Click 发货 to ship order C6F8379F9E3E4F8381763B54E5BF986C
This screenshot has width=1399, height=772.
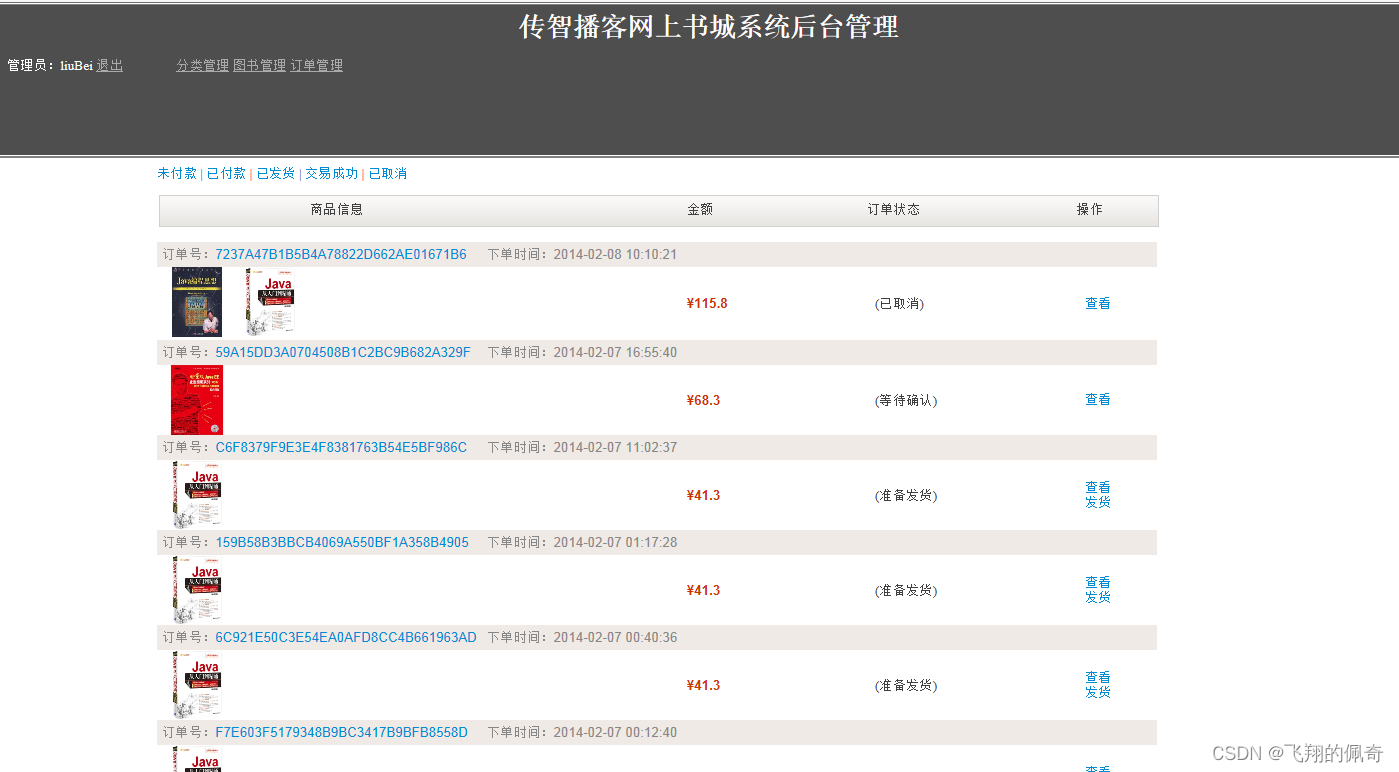click(x=1098, y=502)
